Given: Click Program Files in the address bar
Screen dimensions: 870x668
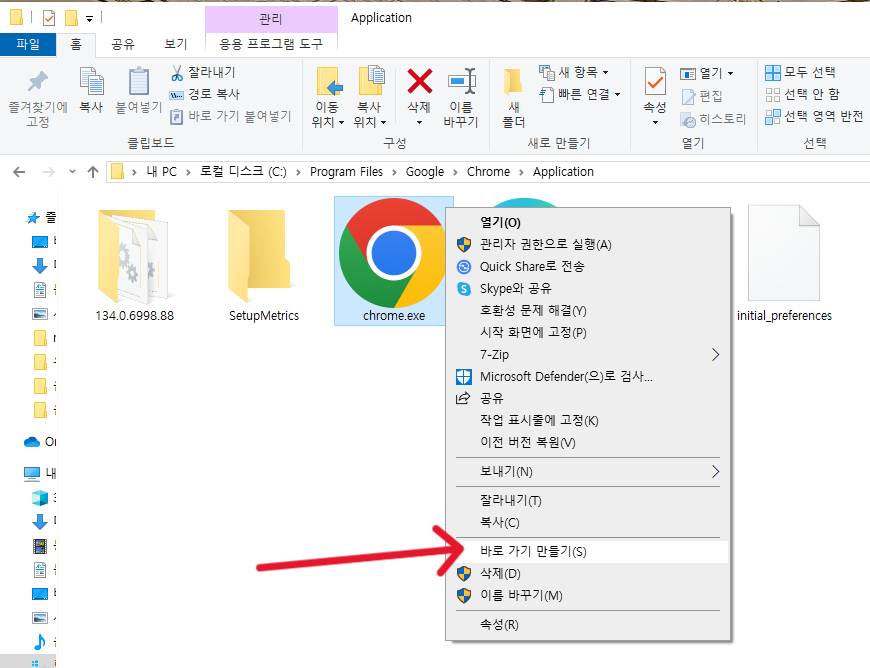Looking at the screenshot, I should tap(346, 172).
